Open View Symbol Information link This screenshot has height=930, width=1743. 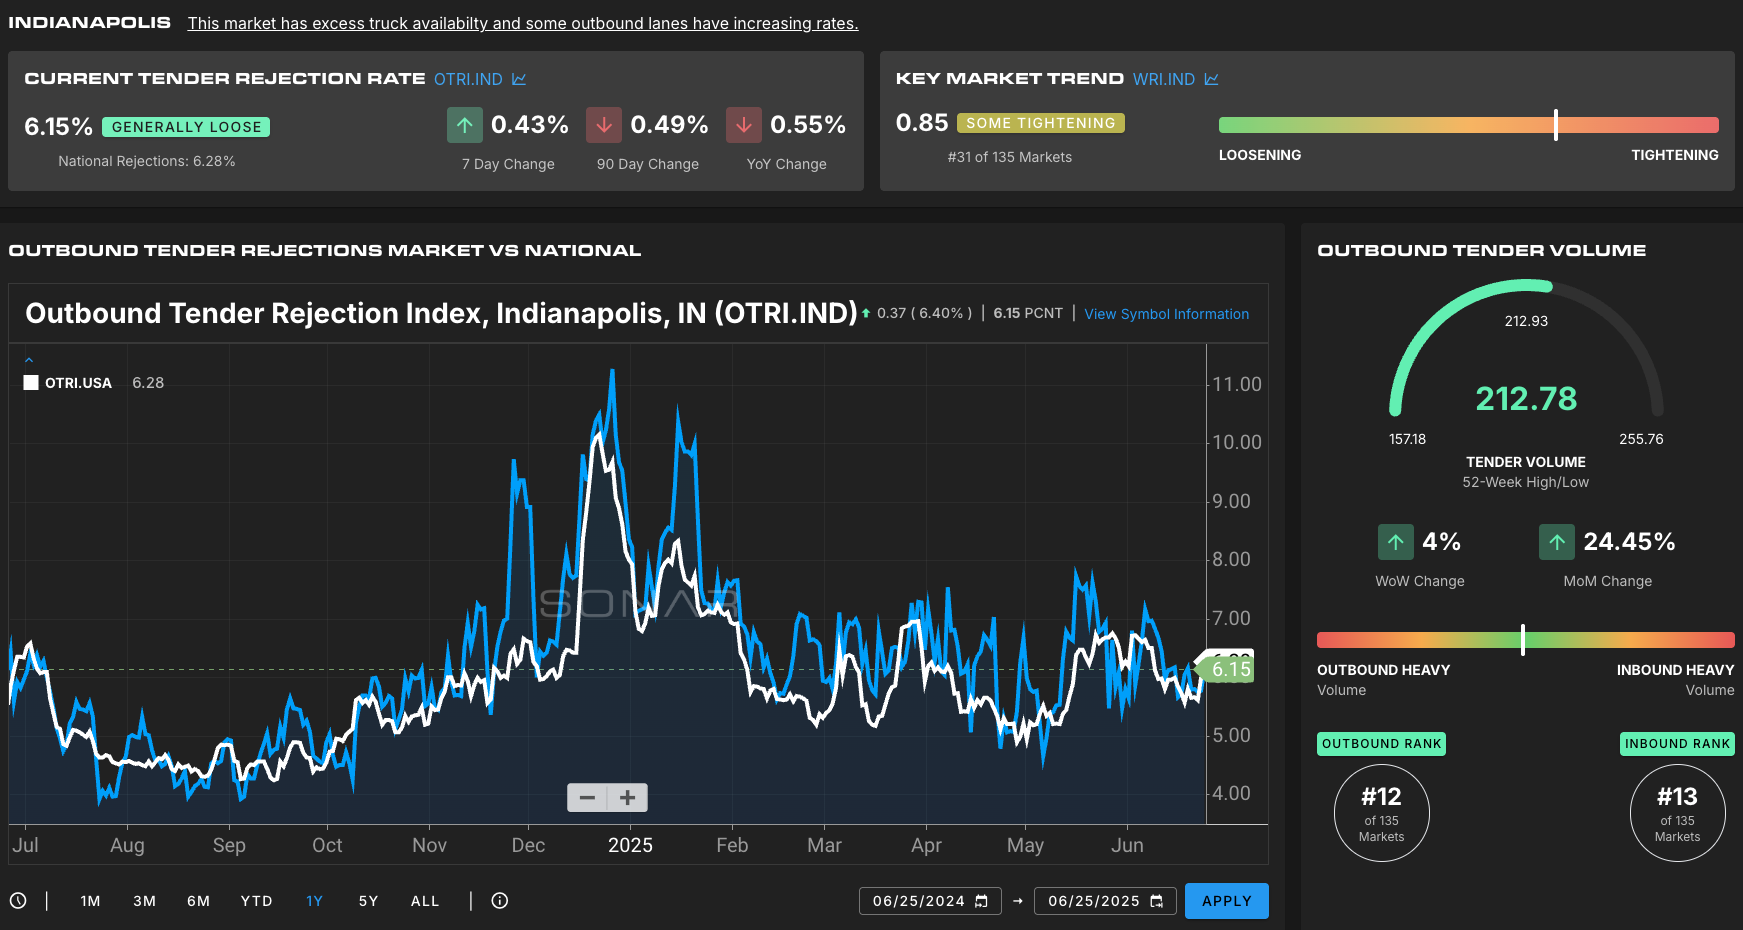tap(1166, 314)
